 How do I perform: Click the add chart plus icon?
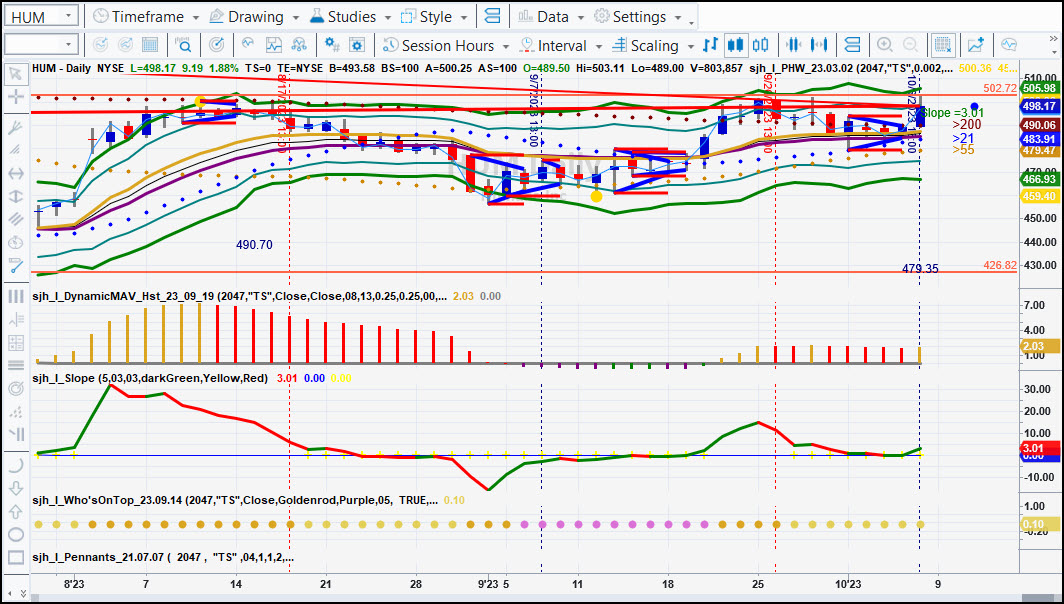[x=976, y=45]
